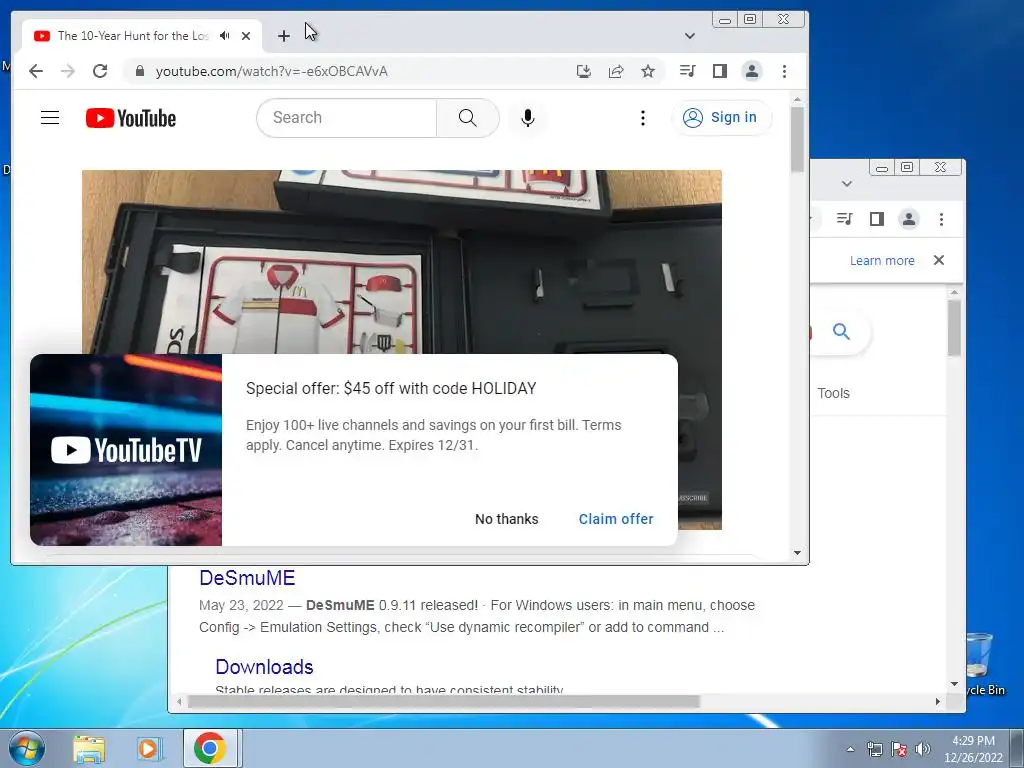
Task: Share this page via address bar icon
Action: click(x=616, y=71)
